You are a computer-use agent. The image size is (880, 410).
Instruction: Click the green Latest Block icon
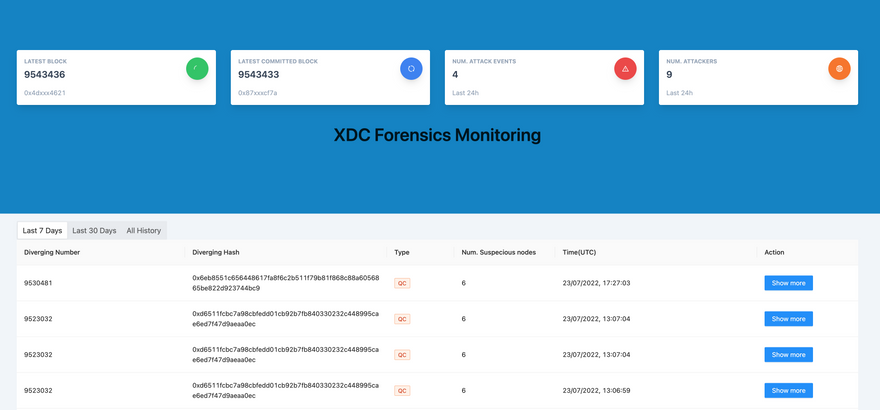tap(197, 69)
